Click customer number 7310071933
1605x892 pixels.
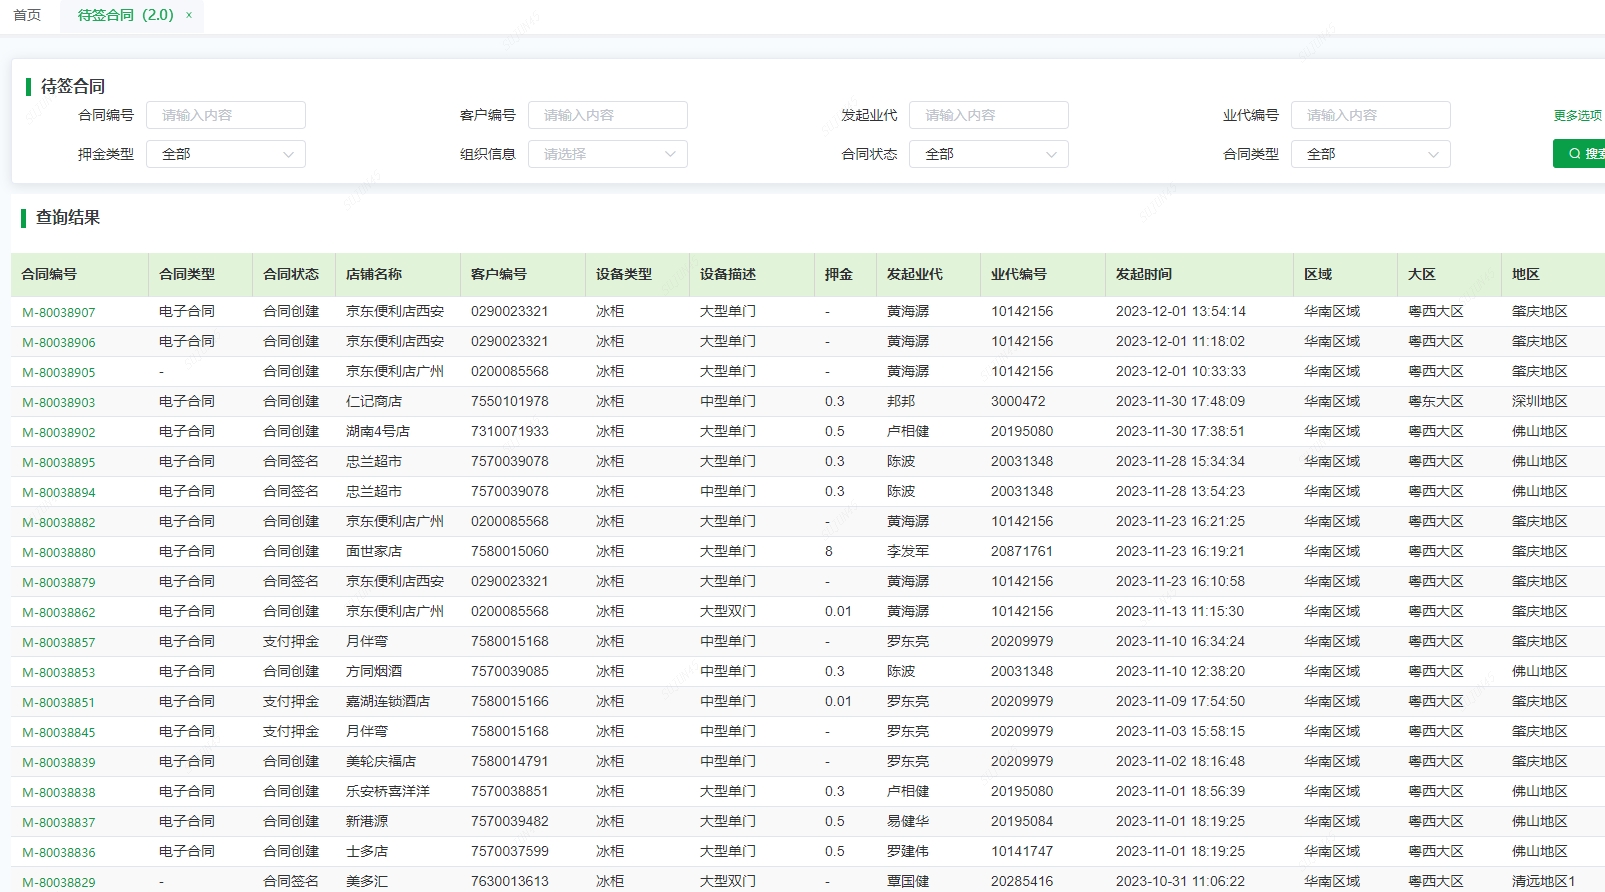point(510,431)
